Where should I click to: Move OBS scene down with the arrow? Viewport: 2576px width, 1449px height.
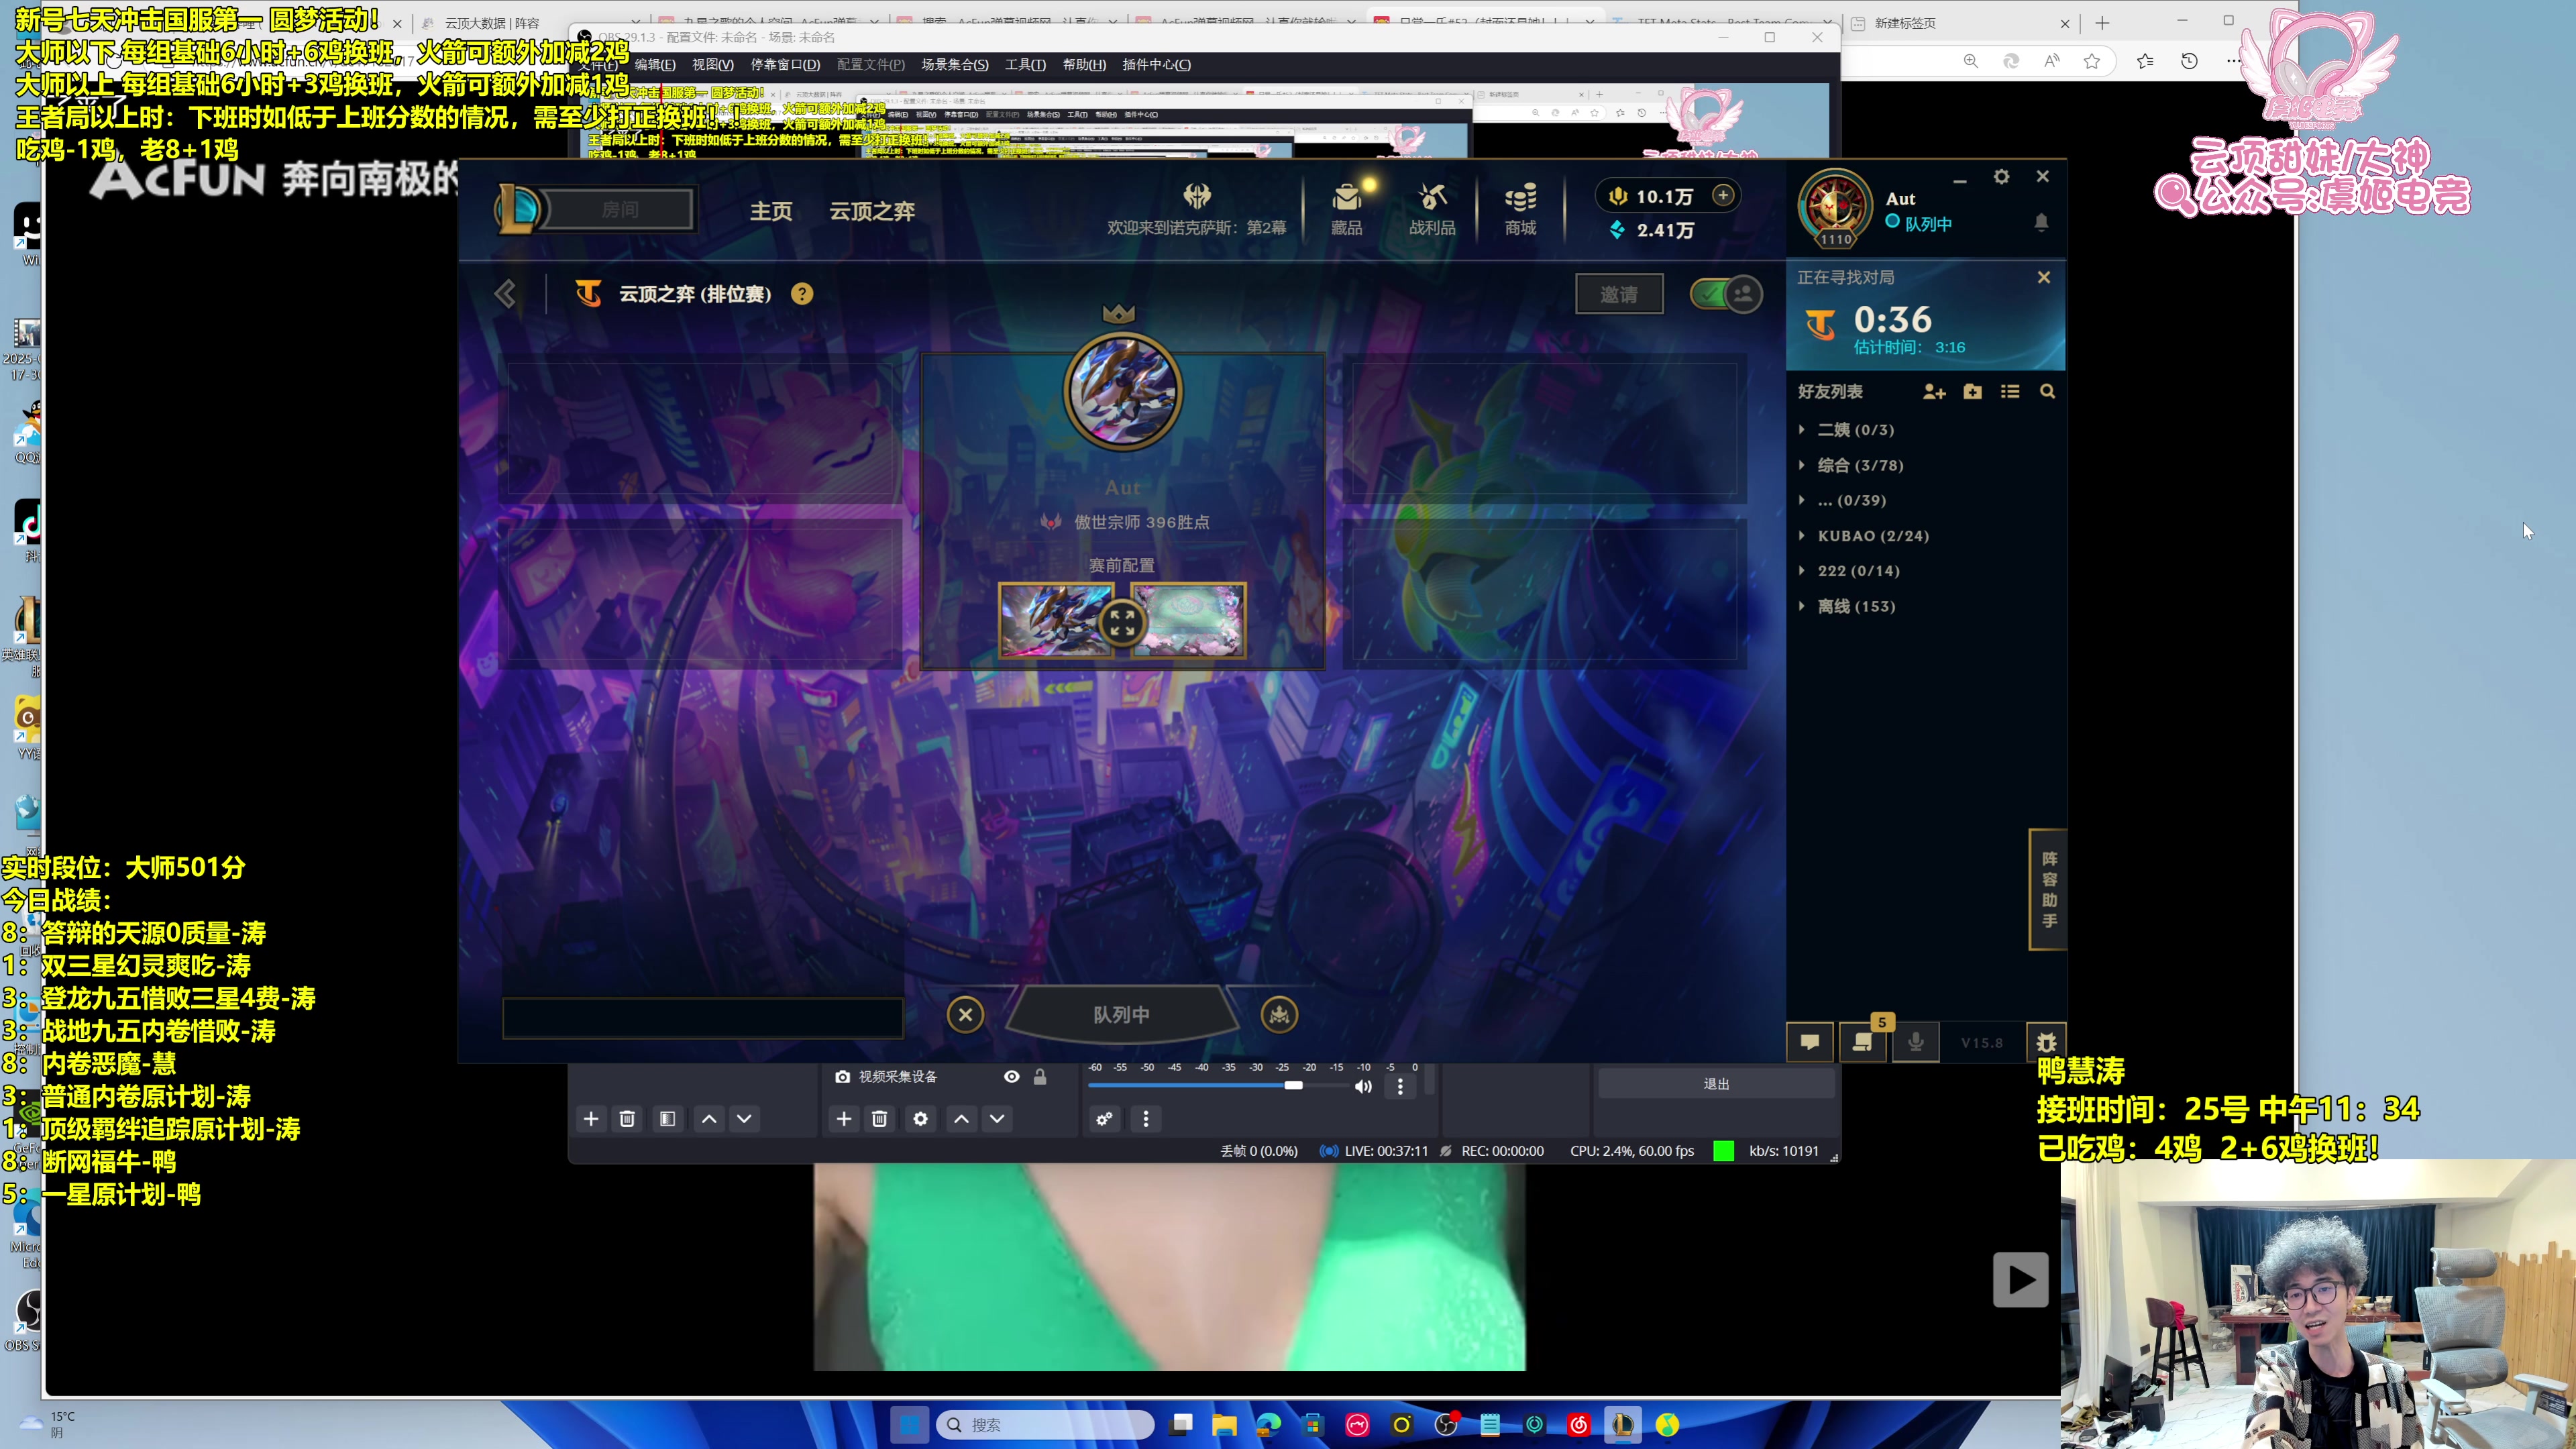point(744,1119)
